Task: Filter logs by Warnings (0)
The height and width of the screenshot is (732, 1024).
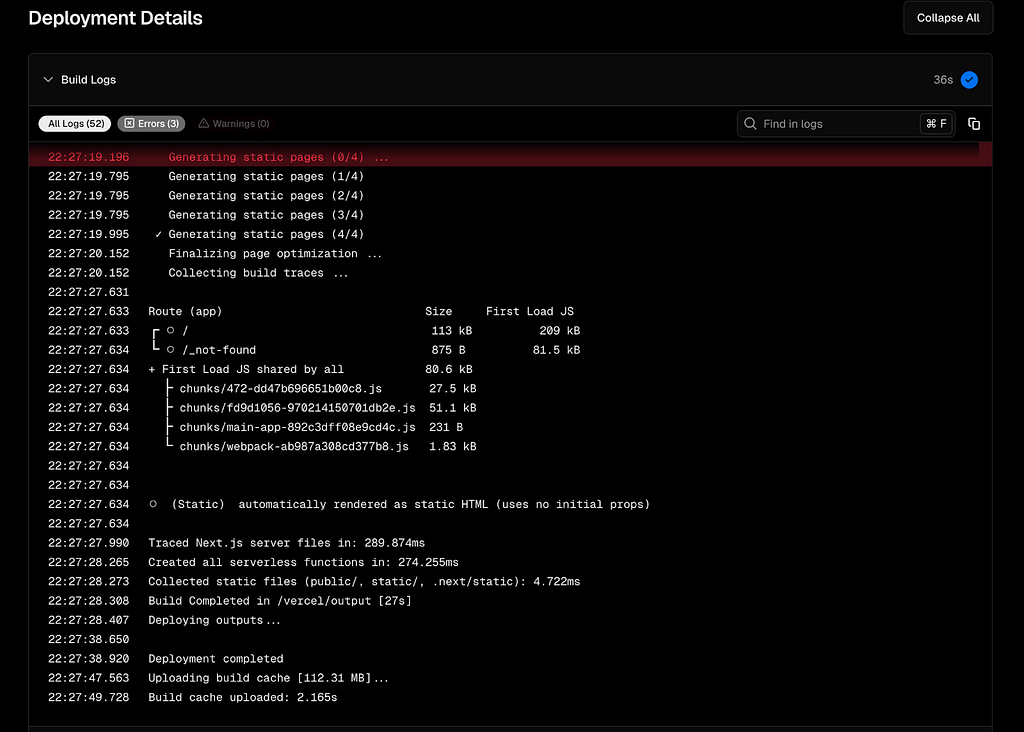Action: pos(234,123)
